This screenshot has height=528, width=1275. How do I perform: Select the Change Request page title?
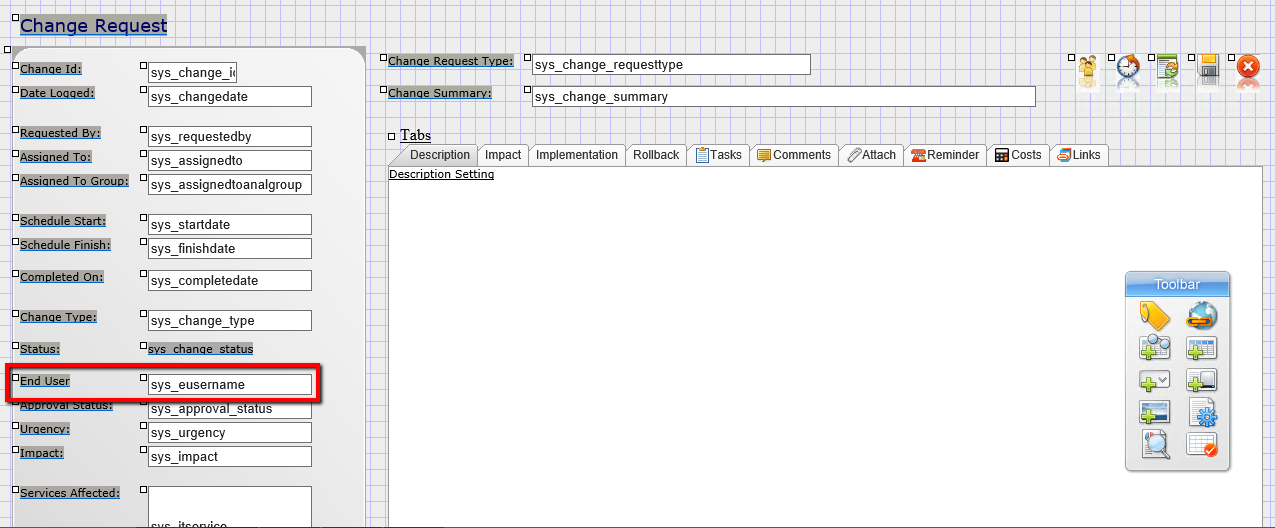94,26
